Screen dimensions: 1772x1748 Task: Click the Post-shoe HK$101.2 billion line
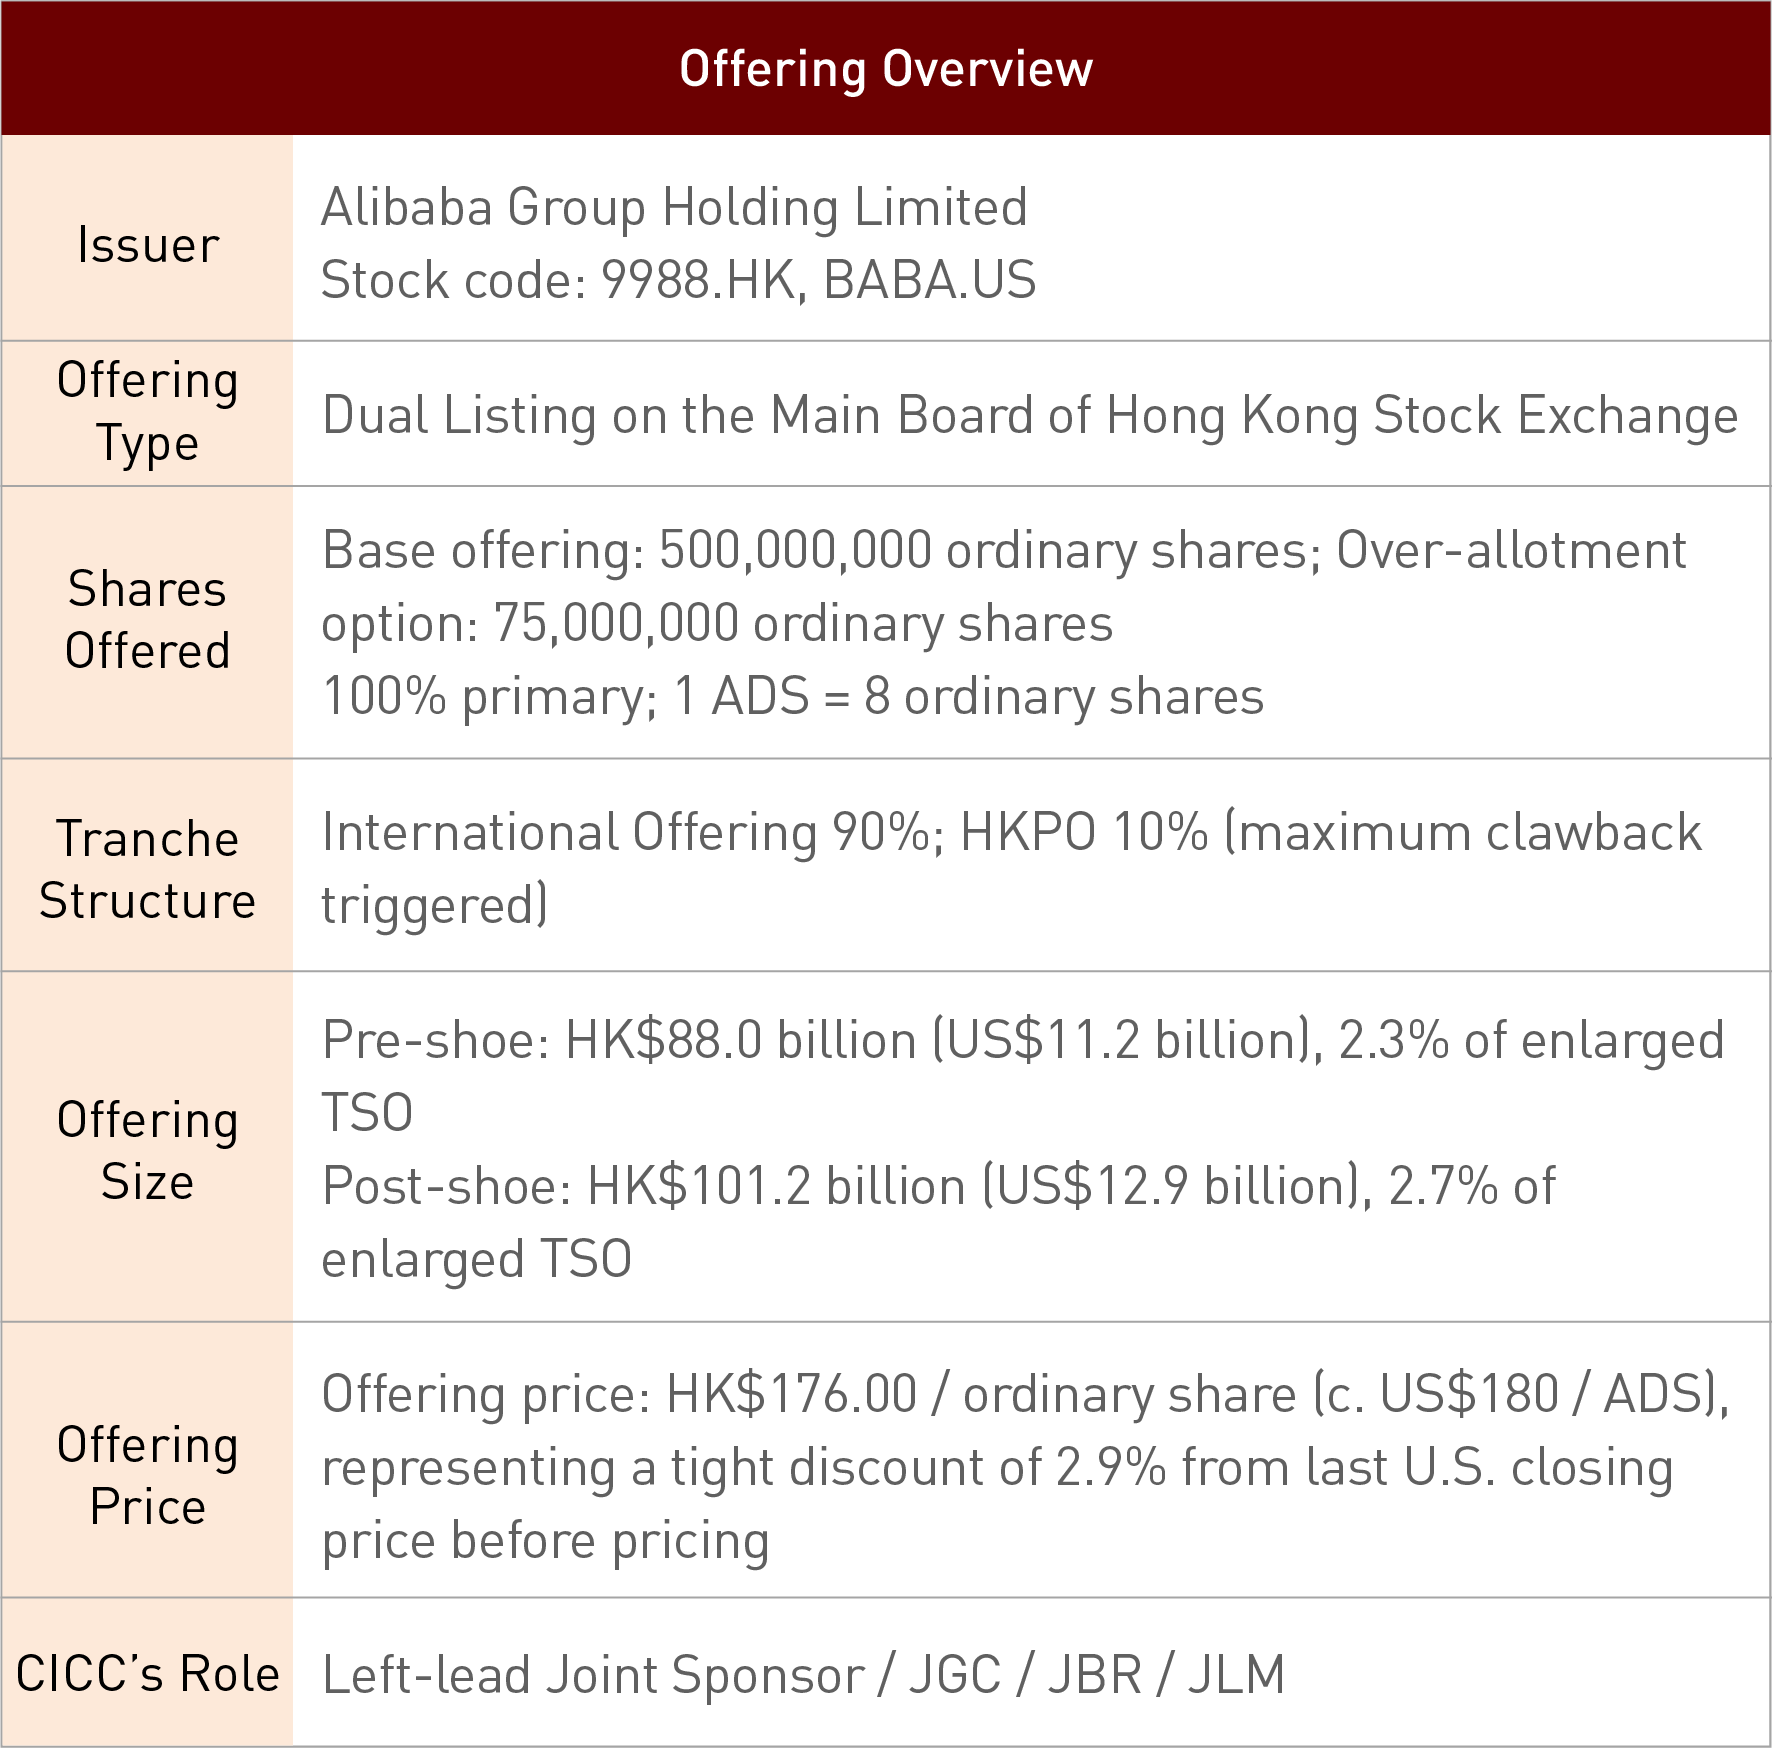[938, 1187]
